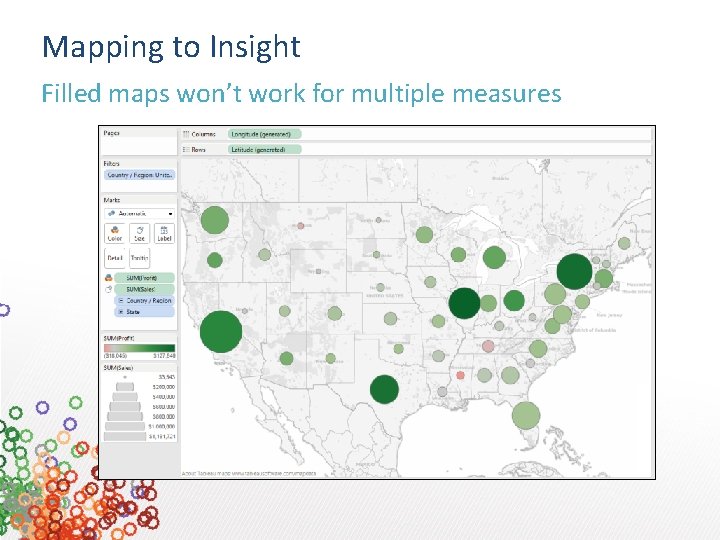The image size is (720, 540).
Task: Click the Marks card title
Action: click(112, 200)
